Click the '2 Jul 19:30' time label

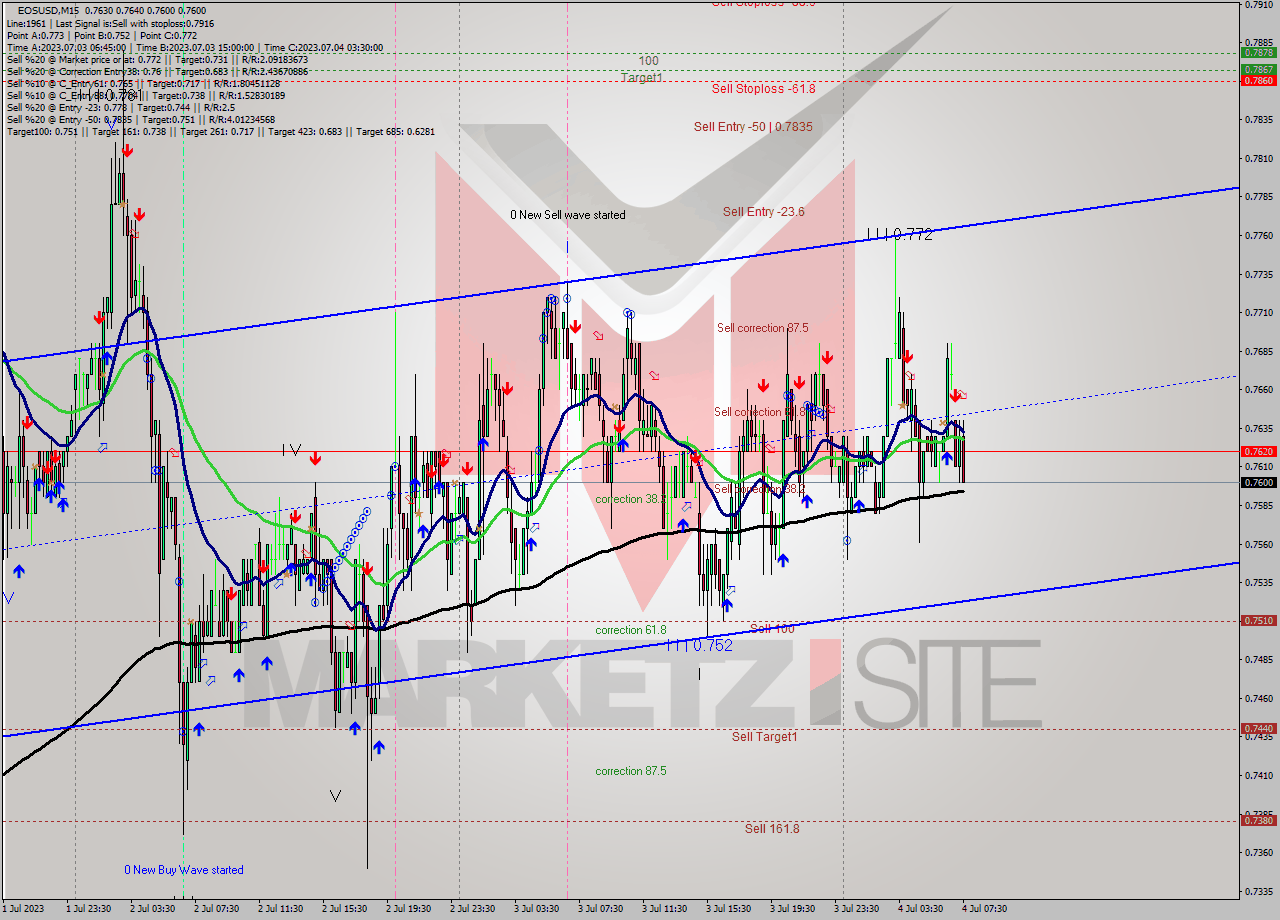[x=408, y=909]
